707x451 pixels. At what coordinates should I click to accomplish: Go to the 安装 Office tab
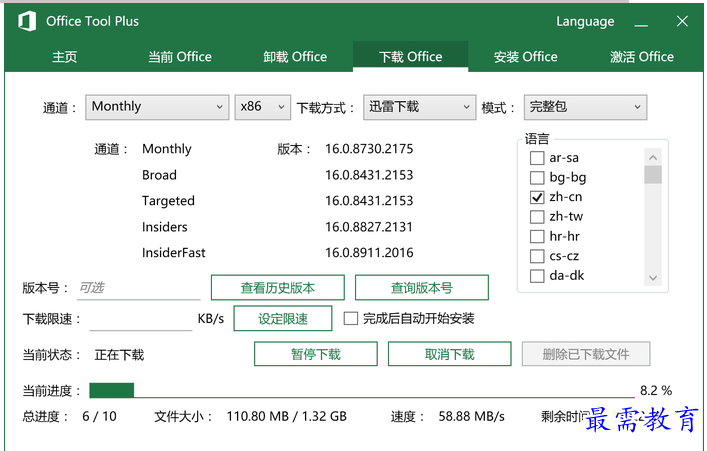[525, 57]
